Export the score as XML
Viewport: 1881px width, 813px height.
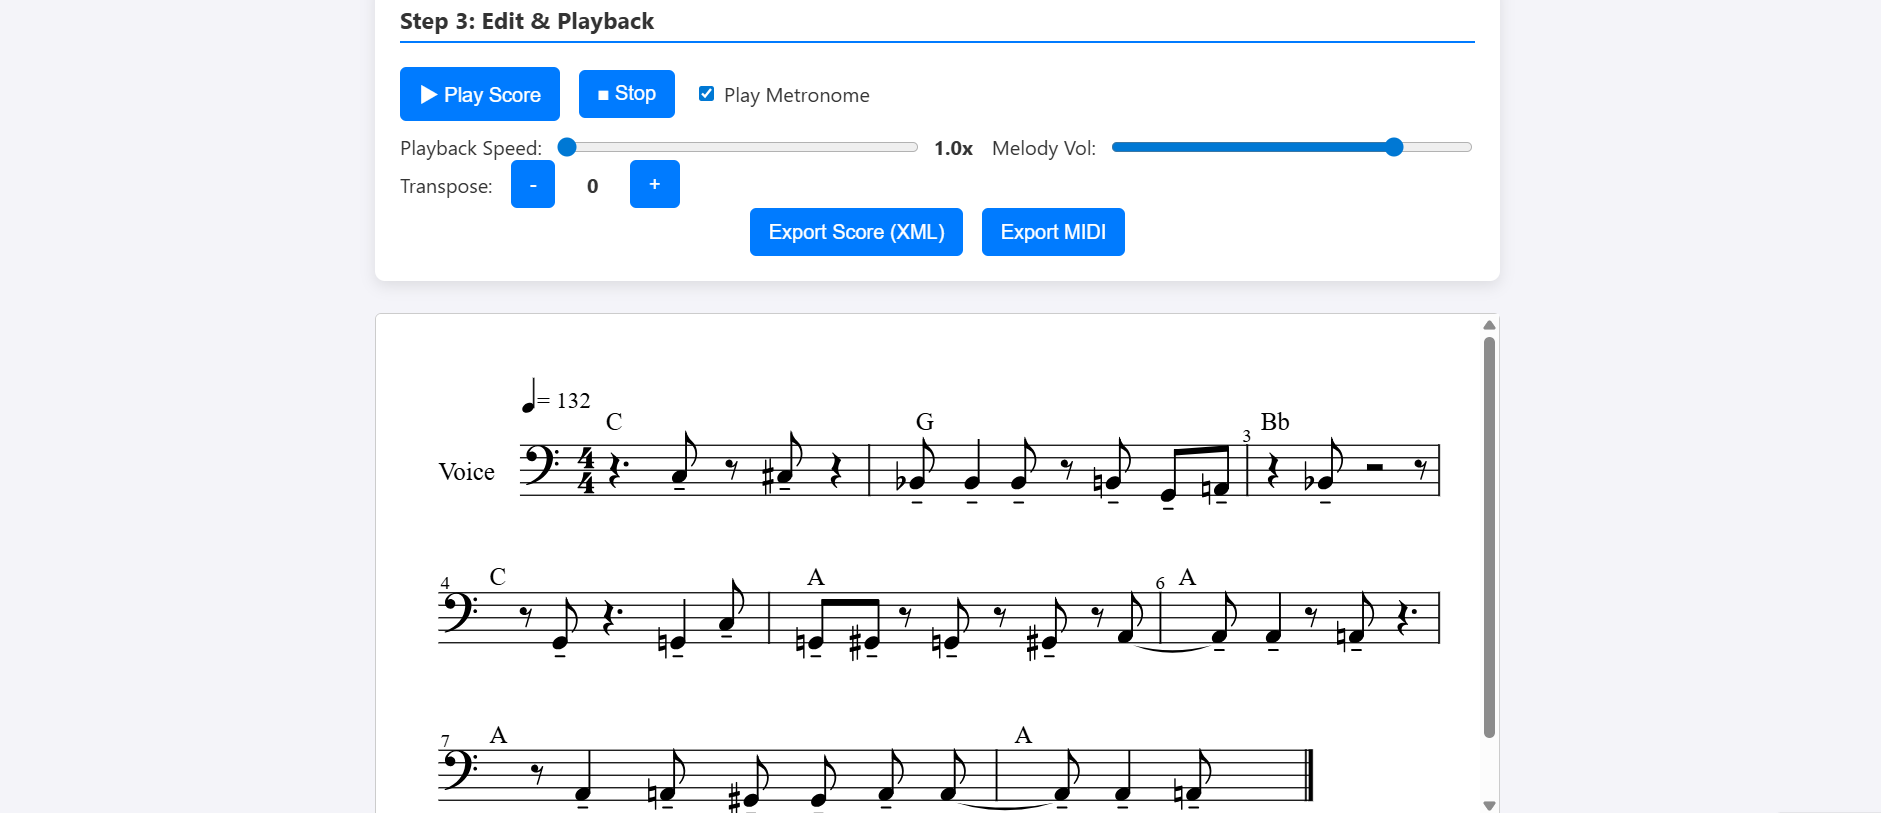click(x=856, y=232)
